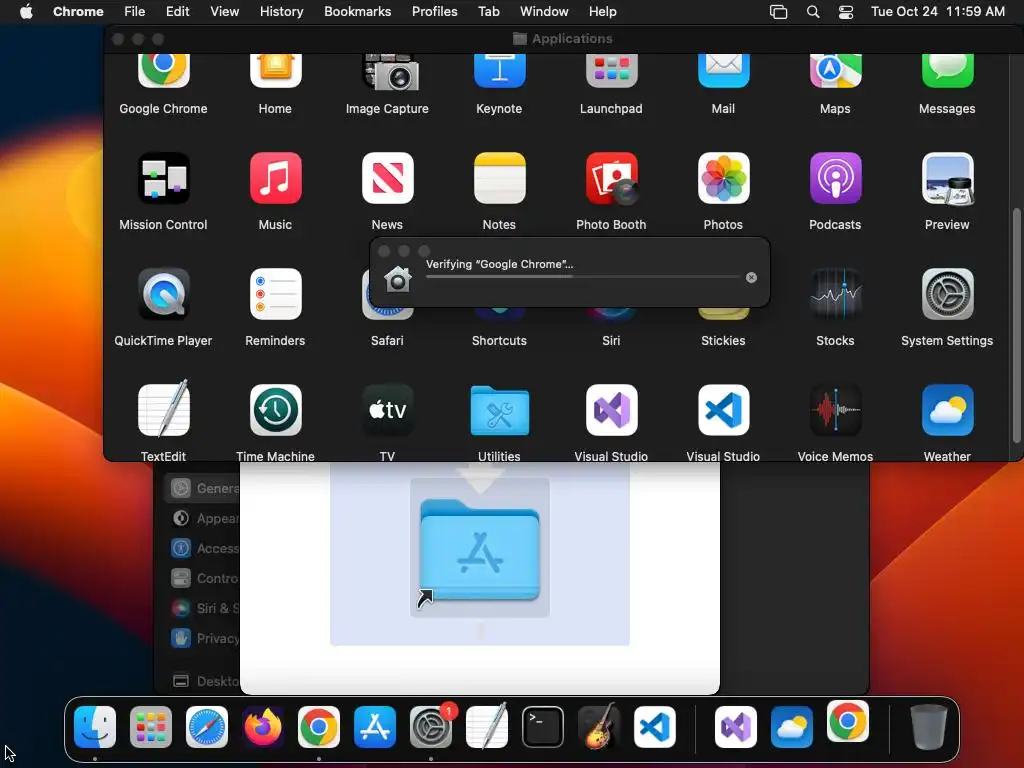Open Photo Booth app
The width and height of the screenshot is (1024, 768).
(x=611, y=178)
